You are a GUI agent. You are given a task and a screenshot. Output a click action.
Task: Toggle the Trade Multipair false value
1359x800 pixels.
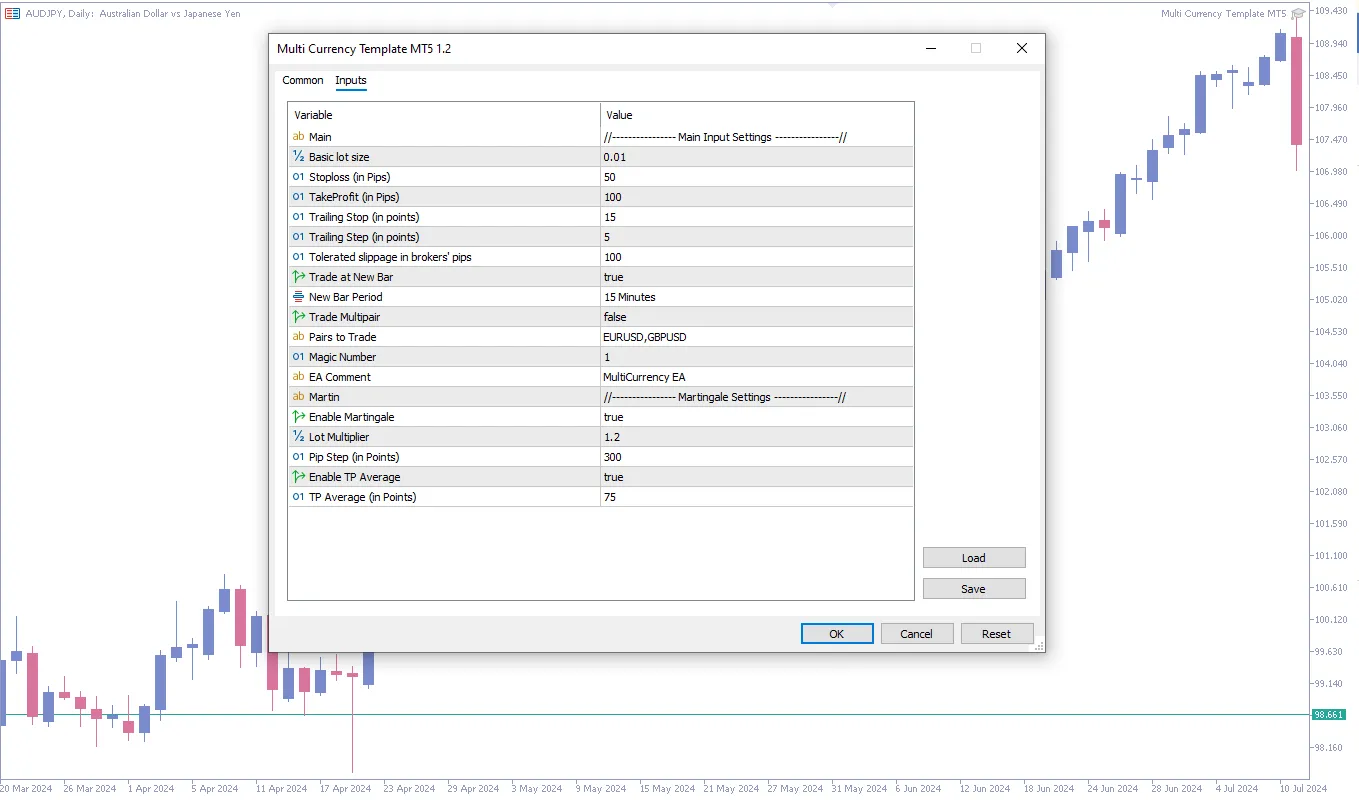coord(756,317)
